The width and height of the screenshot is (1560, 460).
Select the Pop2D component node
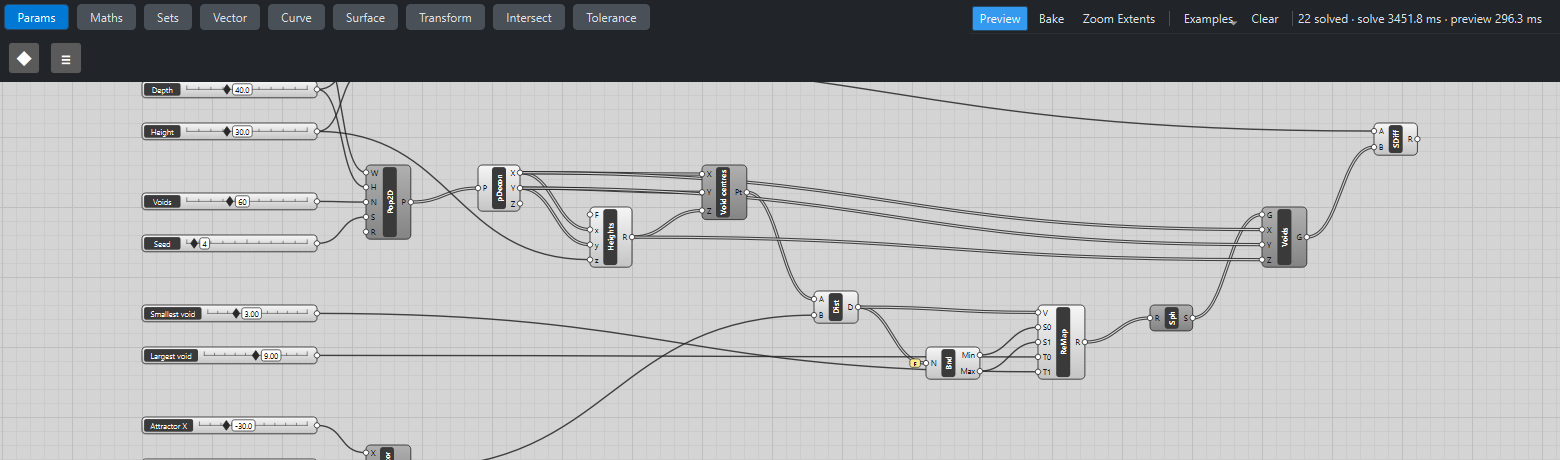tap(389, 202)
